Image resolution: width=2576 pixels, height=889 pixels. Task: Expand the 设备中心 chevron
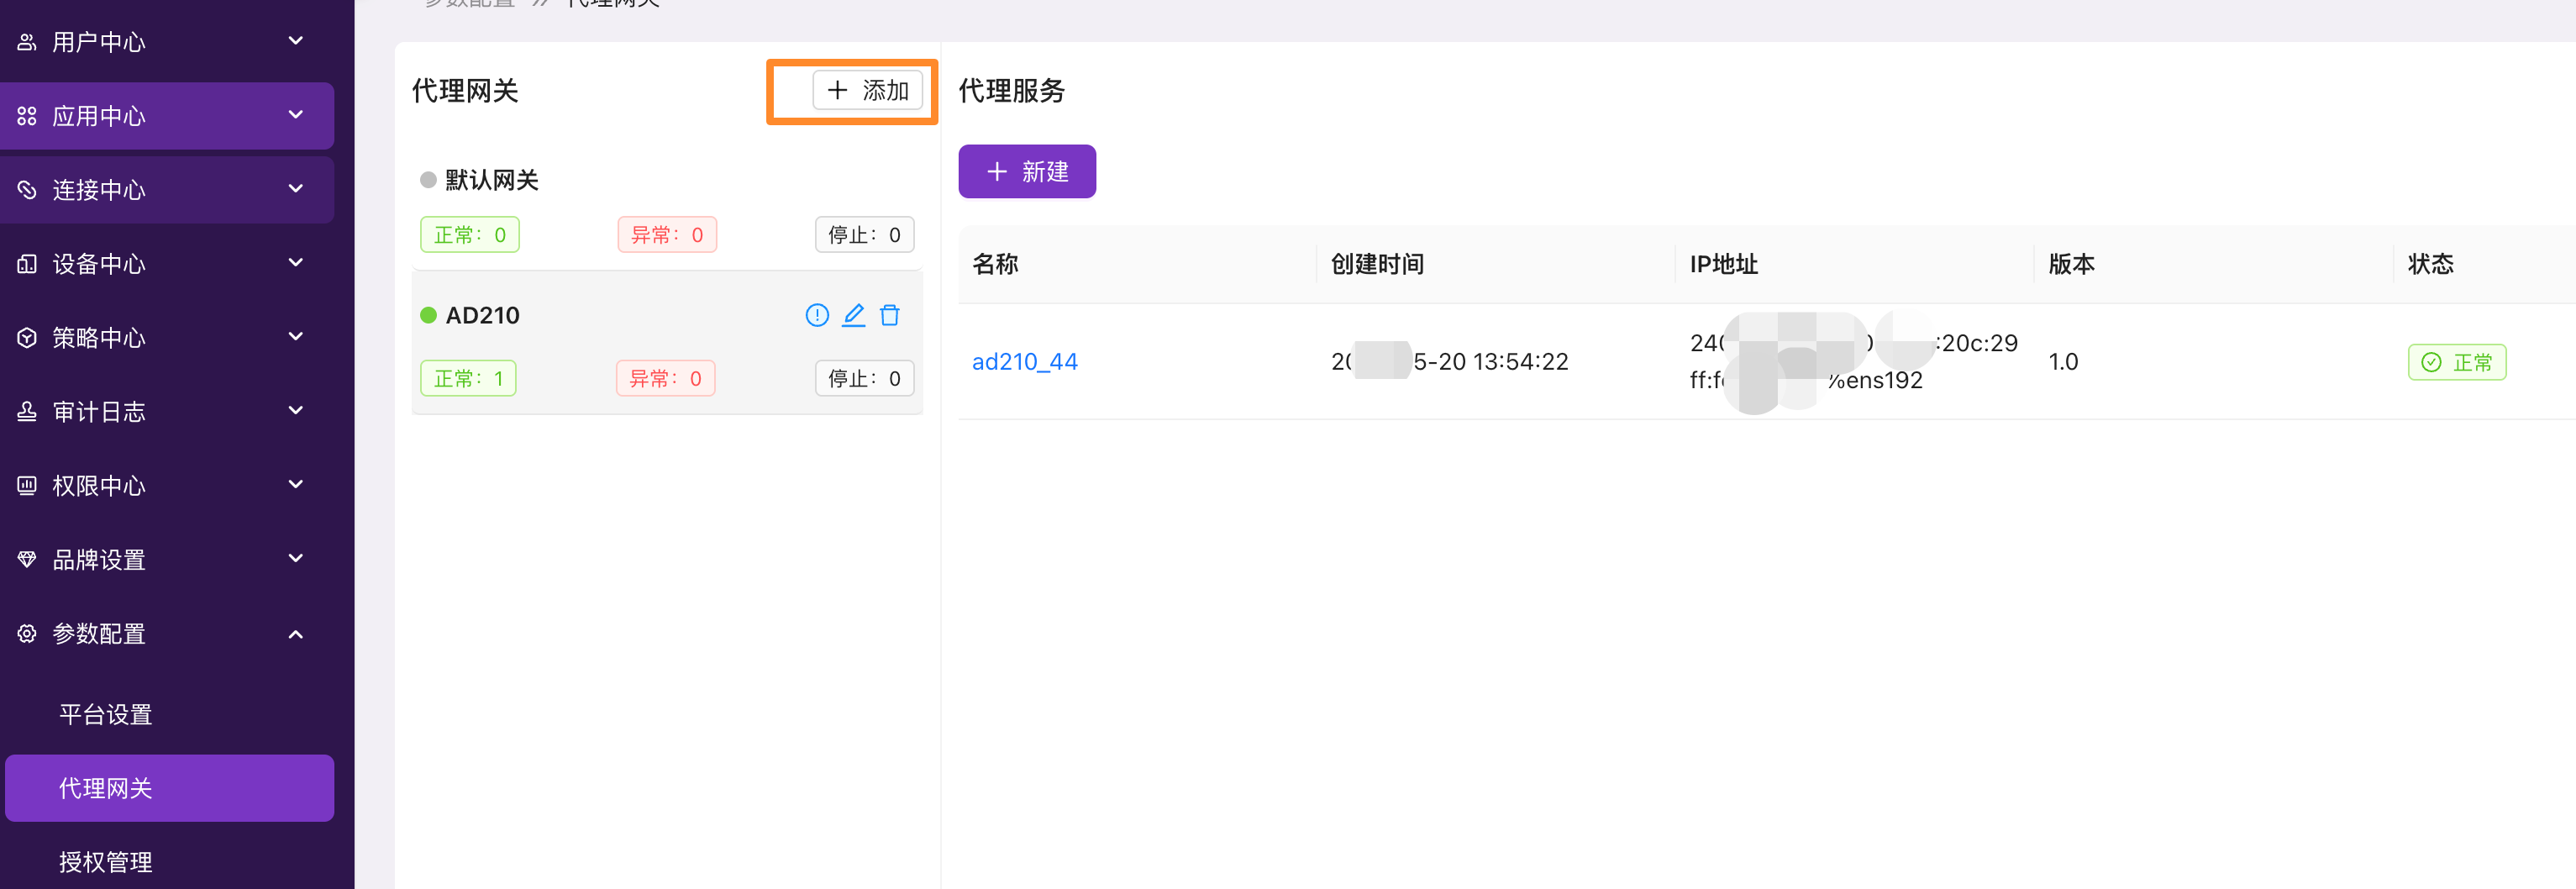pyautogui.click(x=296, y=263)
